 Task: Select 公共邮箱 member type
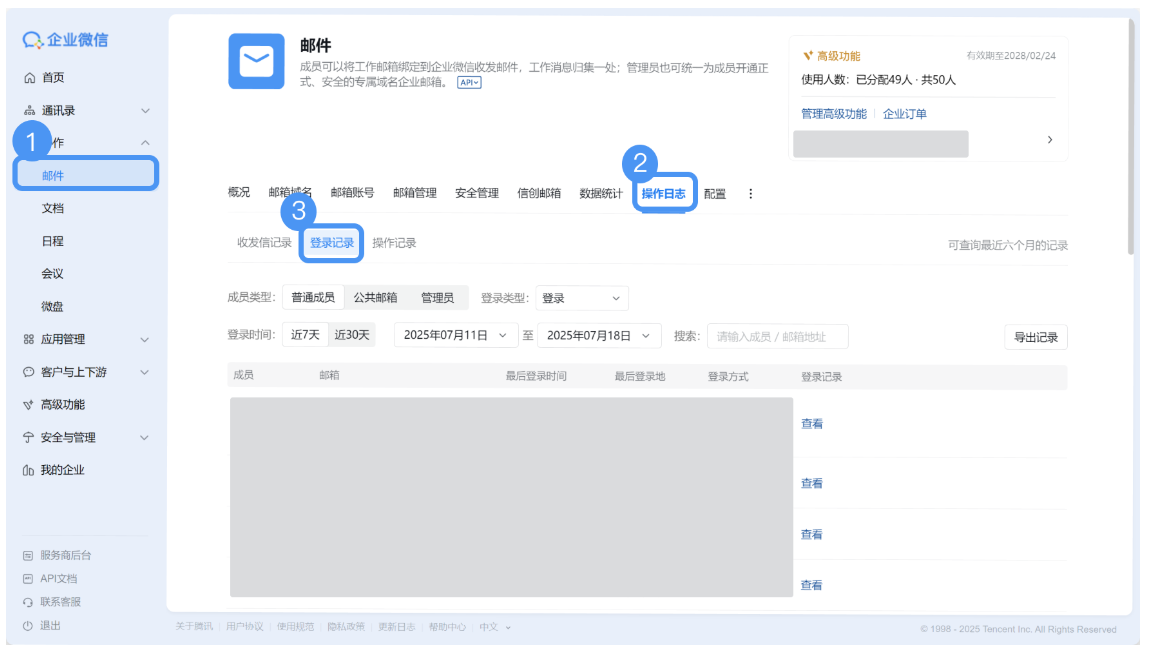(x=376, y=298)
